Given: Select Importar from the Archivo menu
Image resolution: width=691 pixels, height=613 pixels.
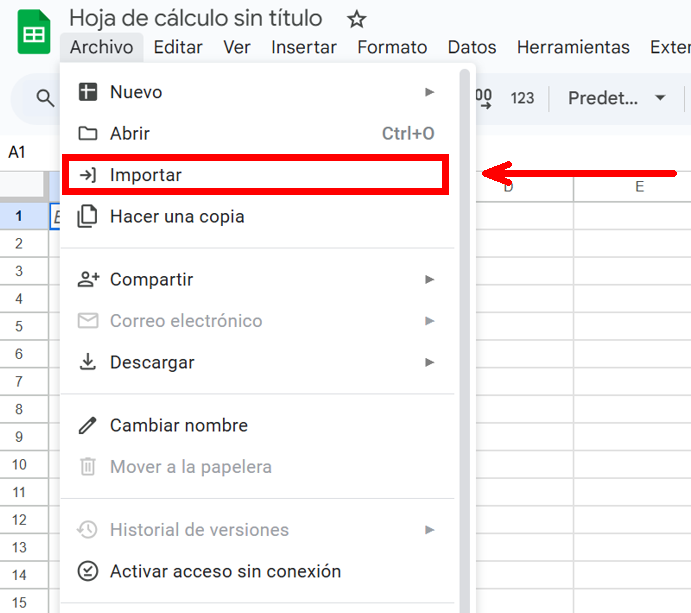Looking at the screenshot, I should (x=146, y=175).
